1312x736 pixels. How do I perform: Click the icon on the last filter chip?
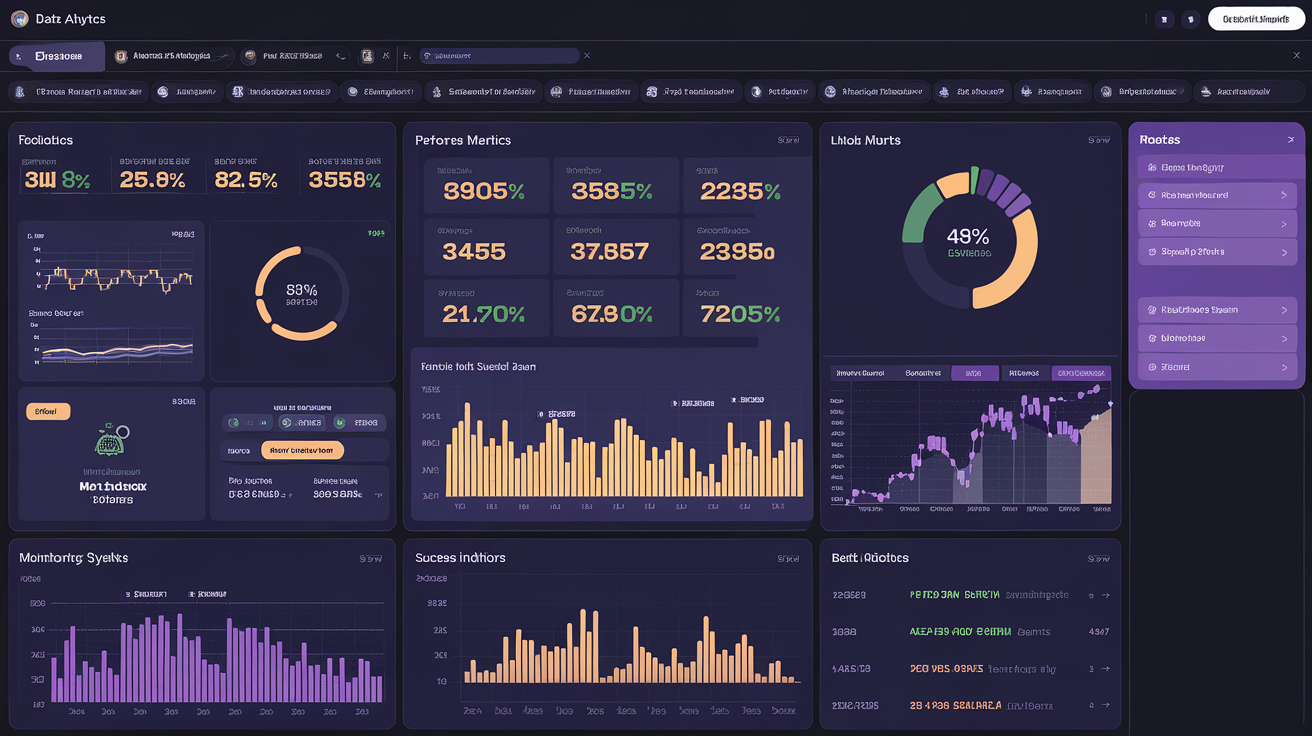click(x=1206, y=92)
